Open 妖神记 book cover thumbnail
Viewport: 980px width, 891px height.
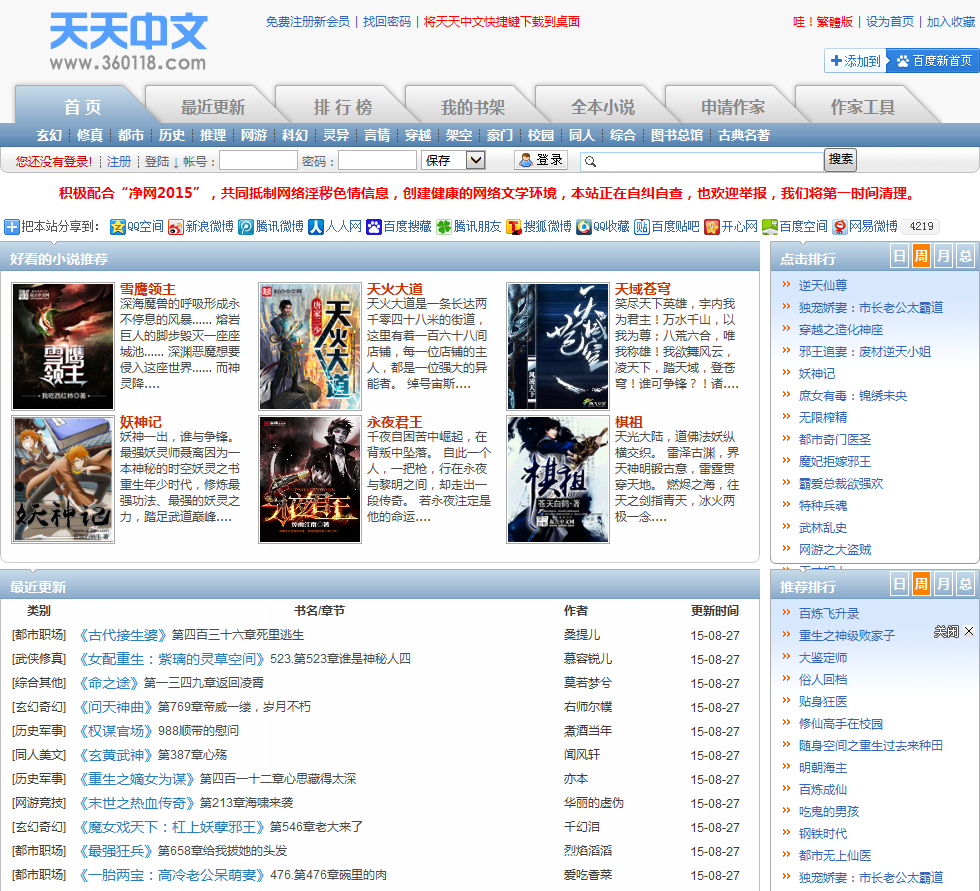pos(62,479)
